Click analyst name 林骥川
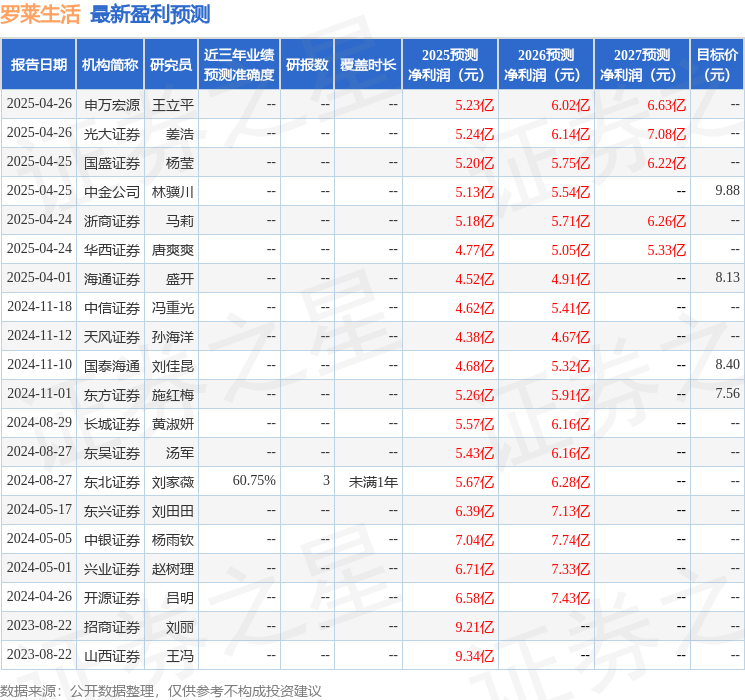This screenshot has width=745, height=700. click(x=173, y=192)
